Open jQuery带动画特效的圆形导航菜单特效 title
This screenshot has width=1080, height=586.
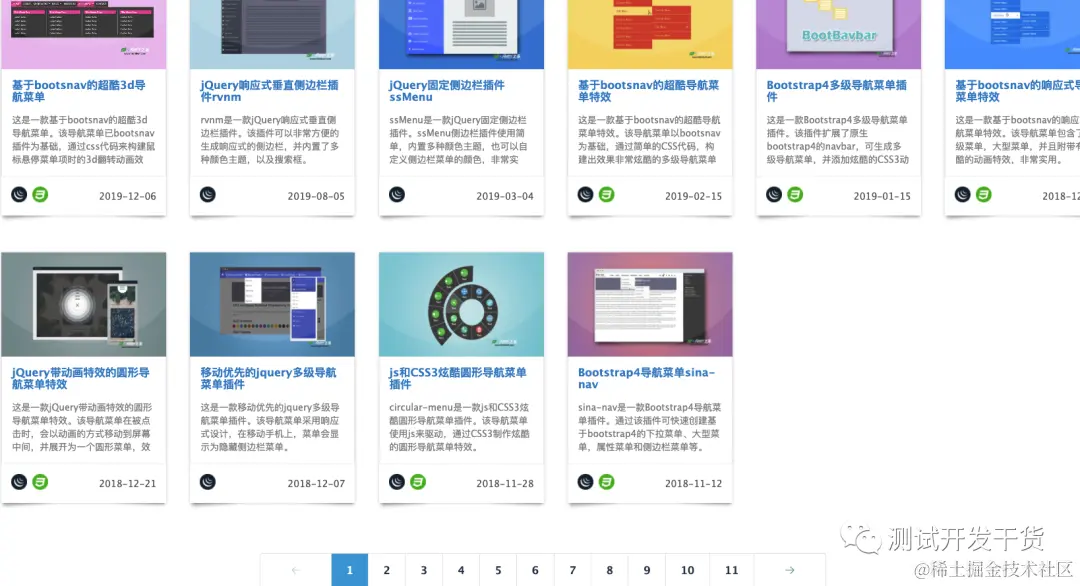[x=81, y=378]
